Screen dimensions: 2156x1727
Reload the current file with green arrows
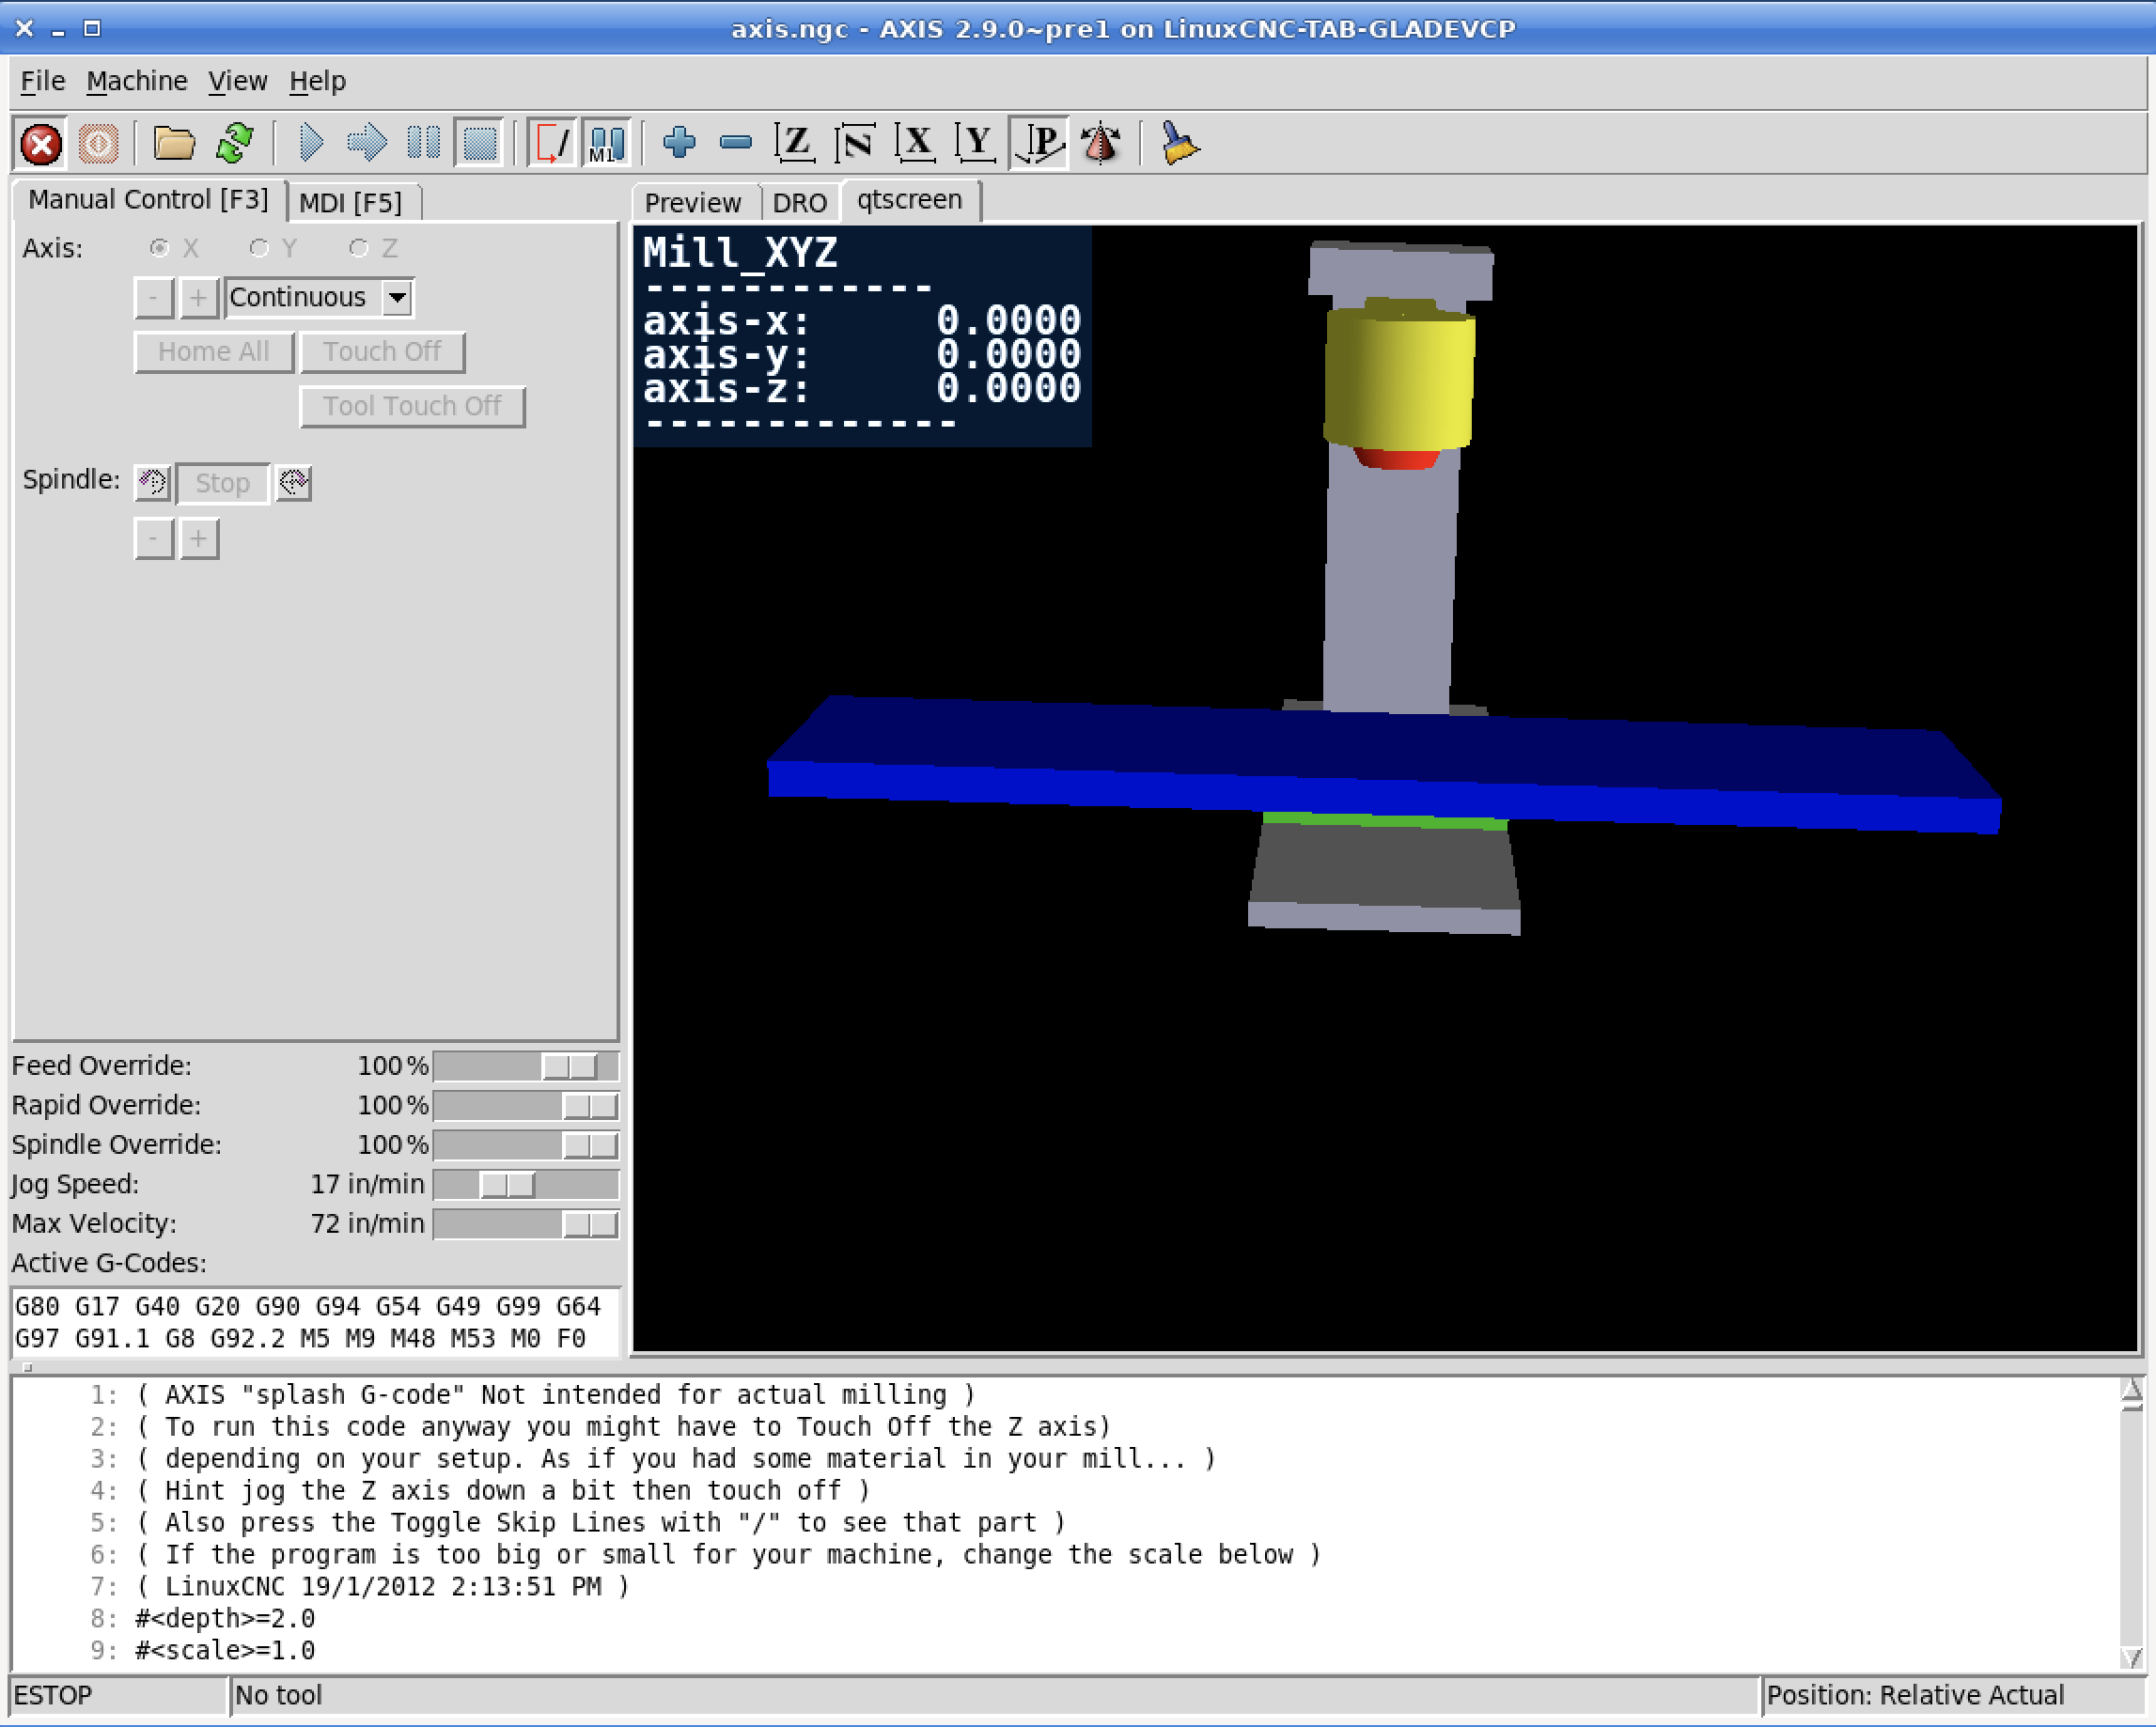tap(235, 143)
